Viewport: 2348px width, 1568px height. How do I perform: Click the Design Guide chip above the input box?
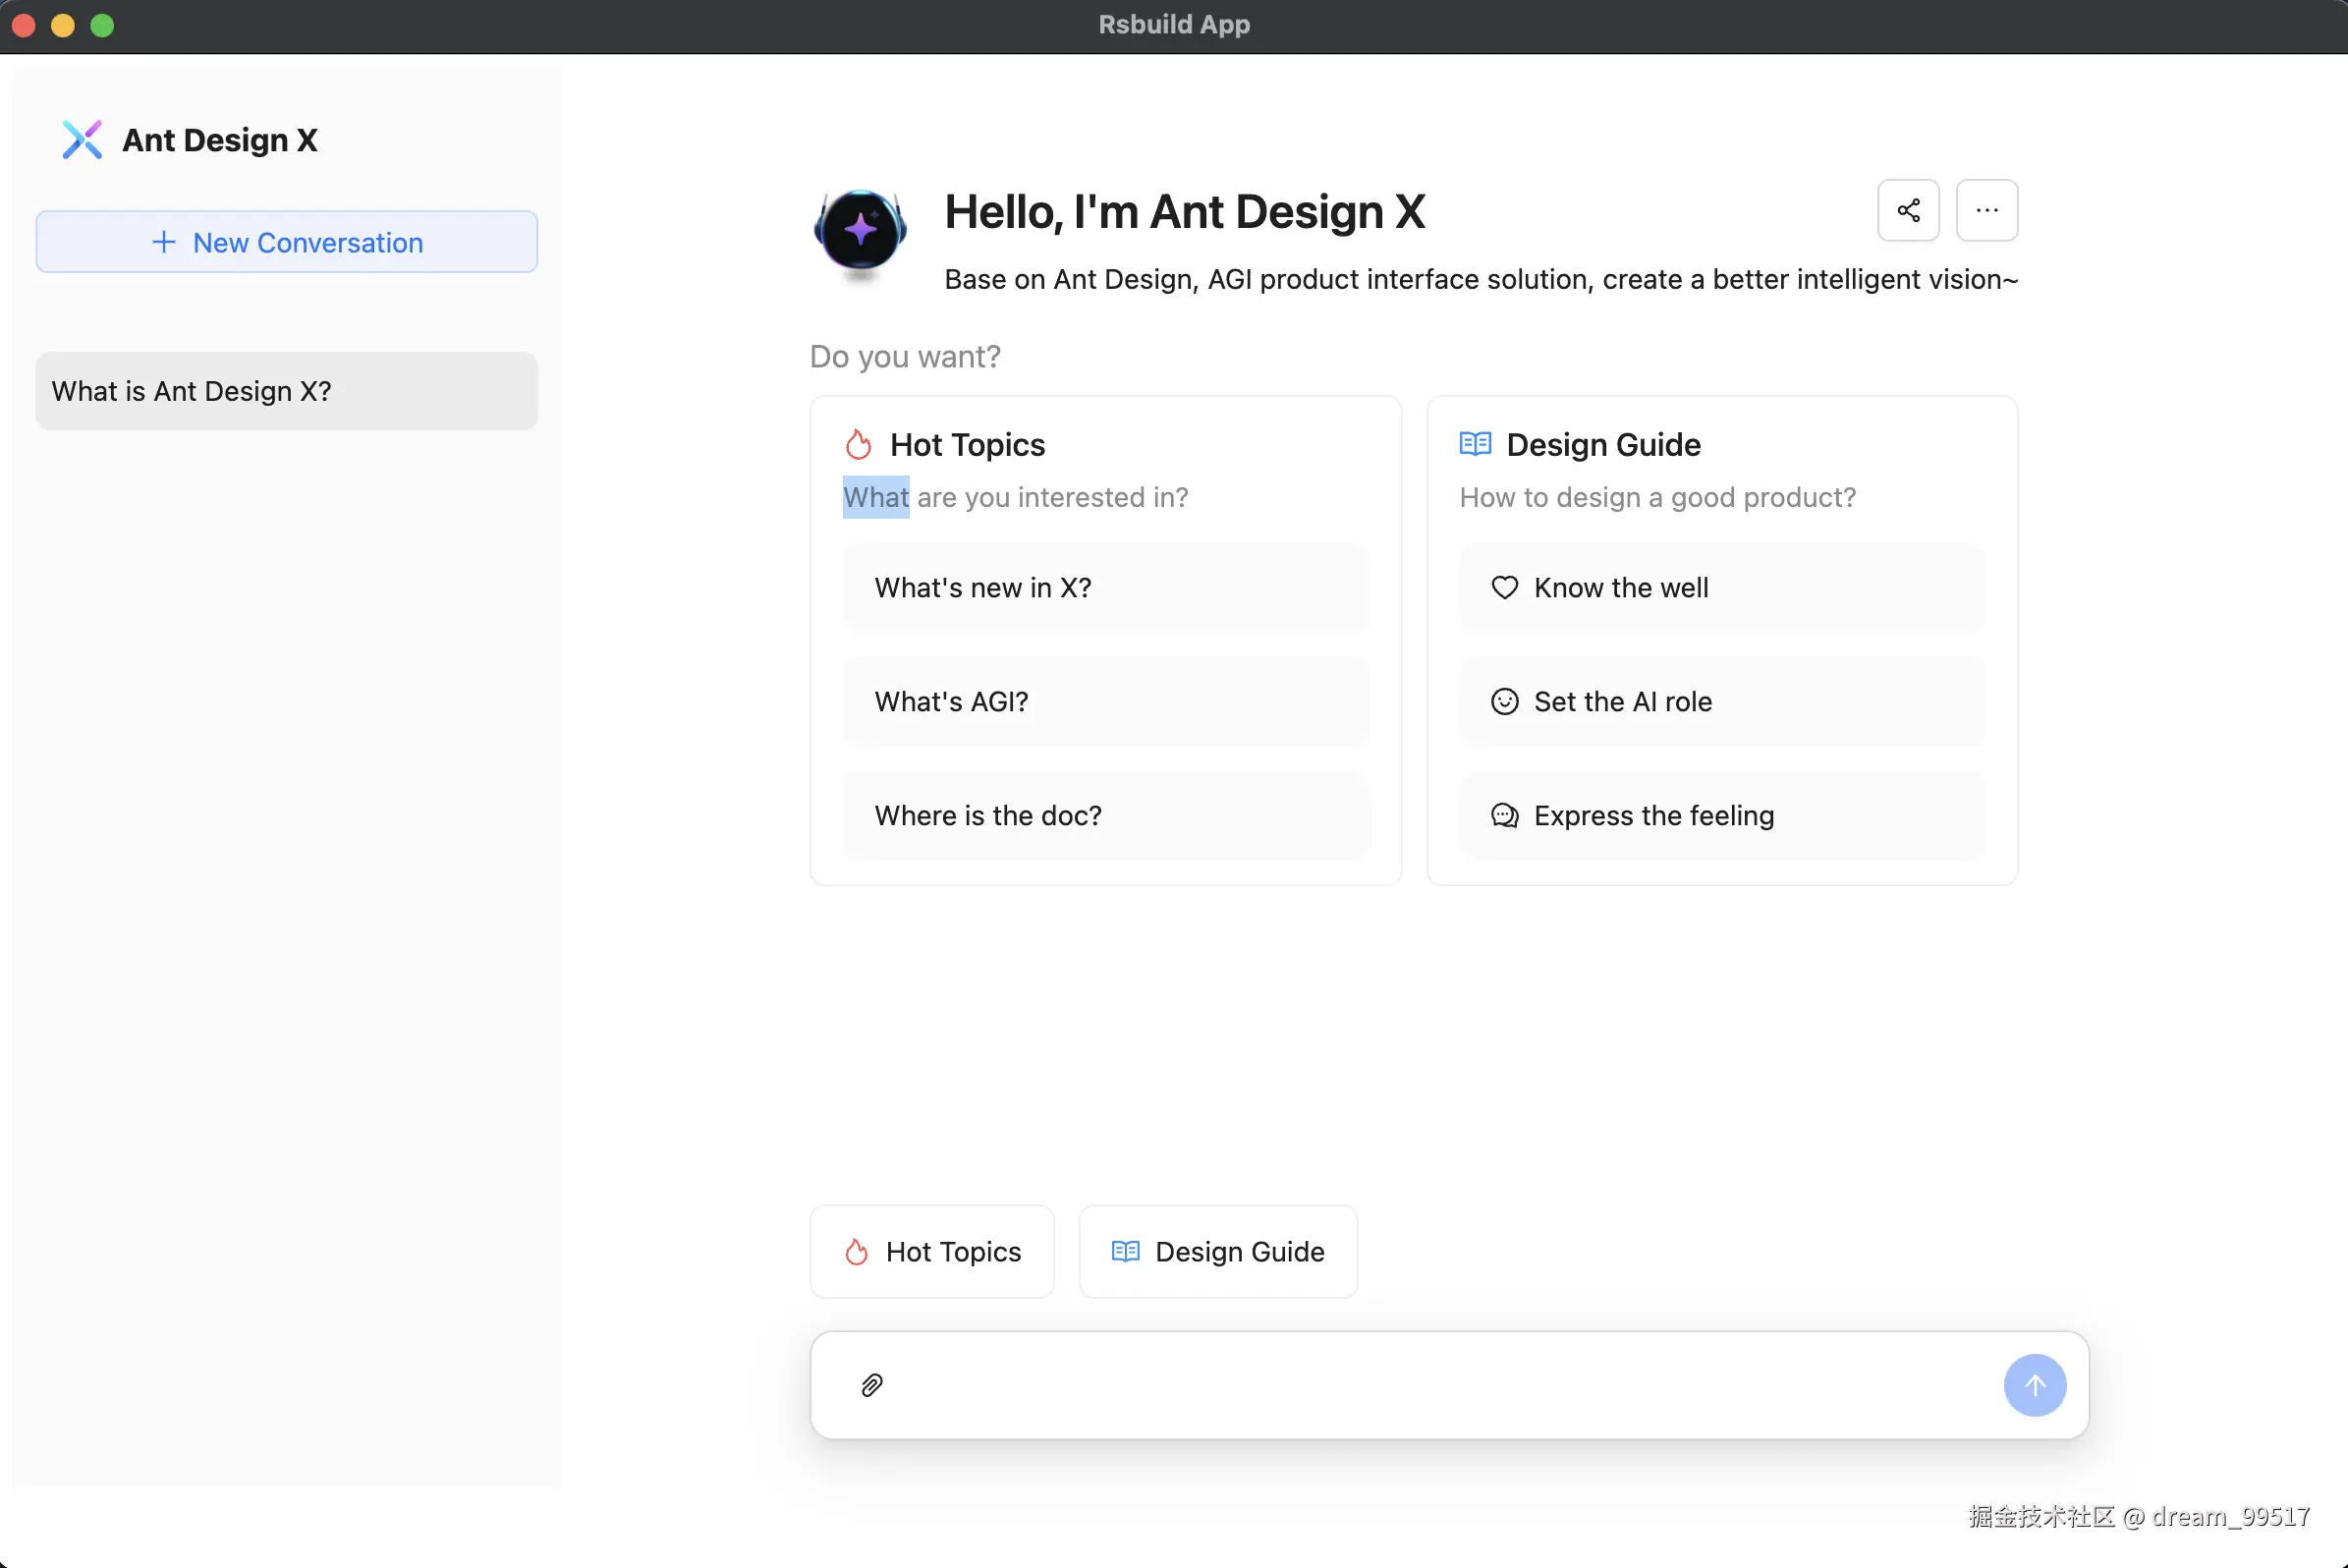point(1218,1252)
